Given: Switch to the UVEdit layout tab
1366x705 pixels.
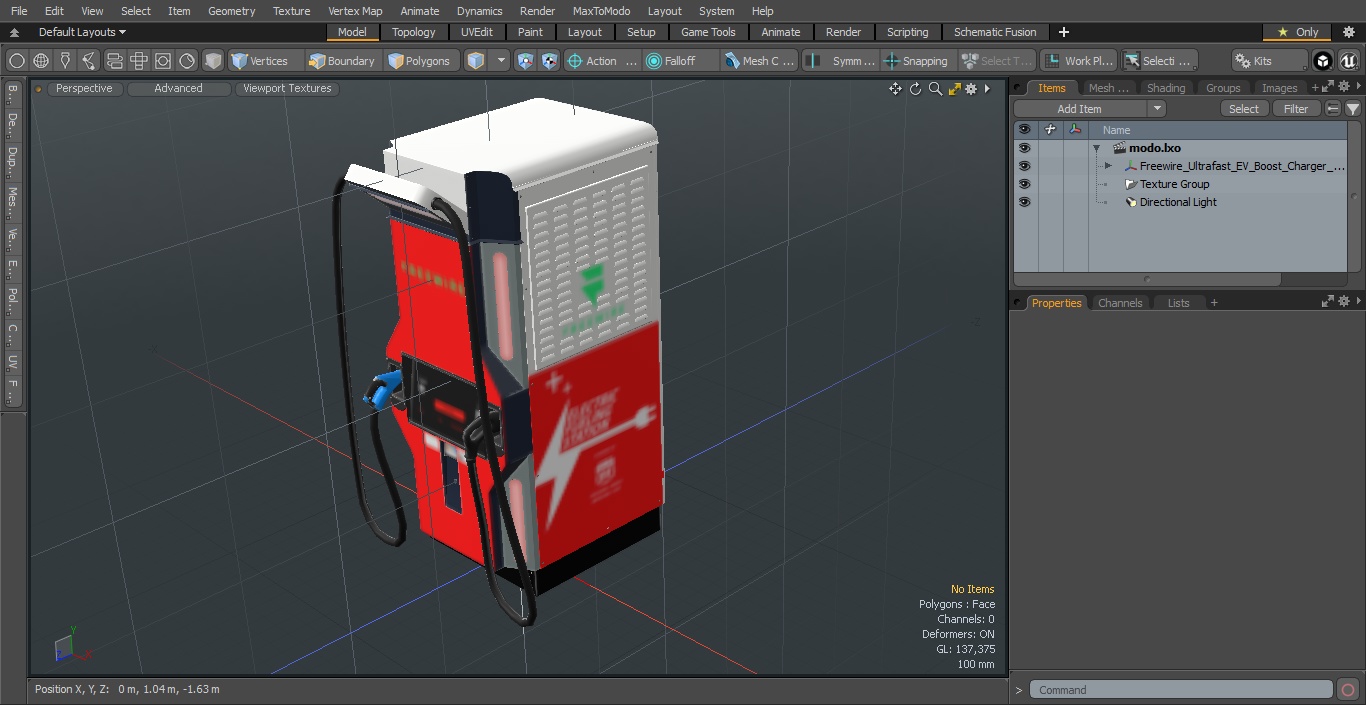Looking at the screenshot, I should (477, 32).
